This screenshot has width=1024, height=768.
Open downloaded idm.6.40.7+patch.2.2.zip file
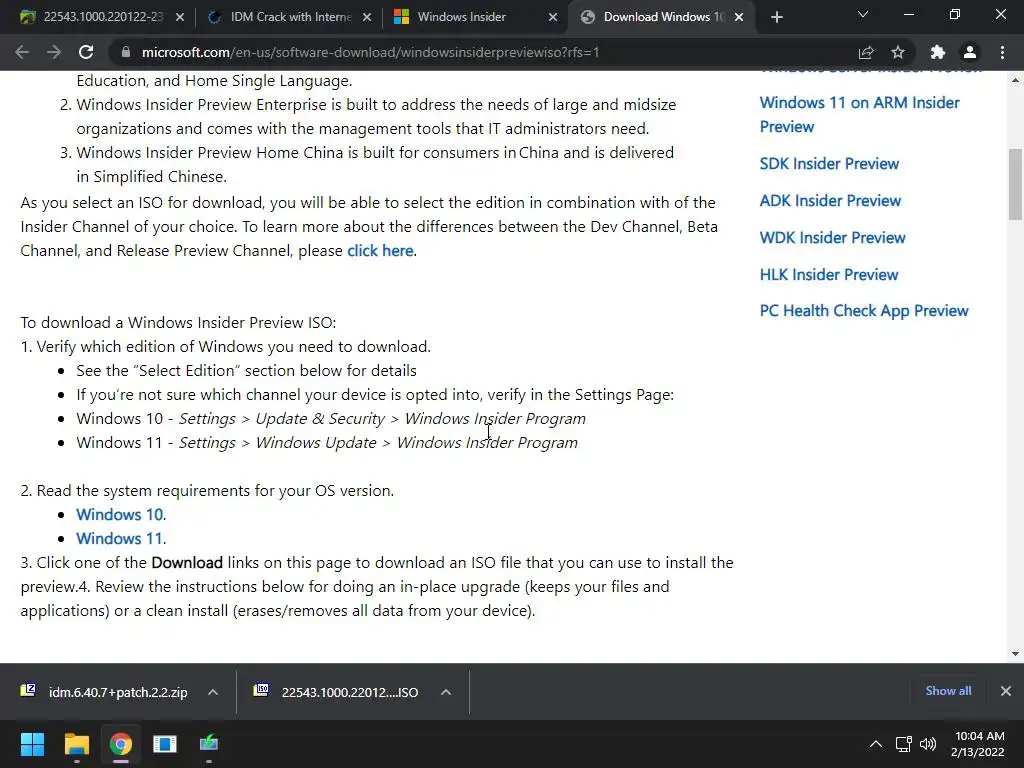pyautogui.click(x=118, y=692)
